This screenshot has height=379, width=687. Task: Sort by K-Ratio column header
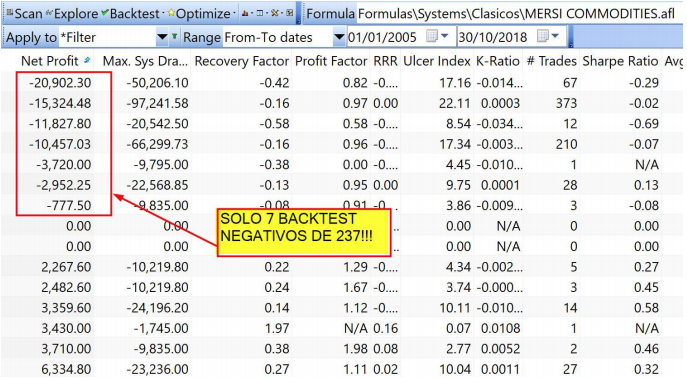click(x=498, y=61)
